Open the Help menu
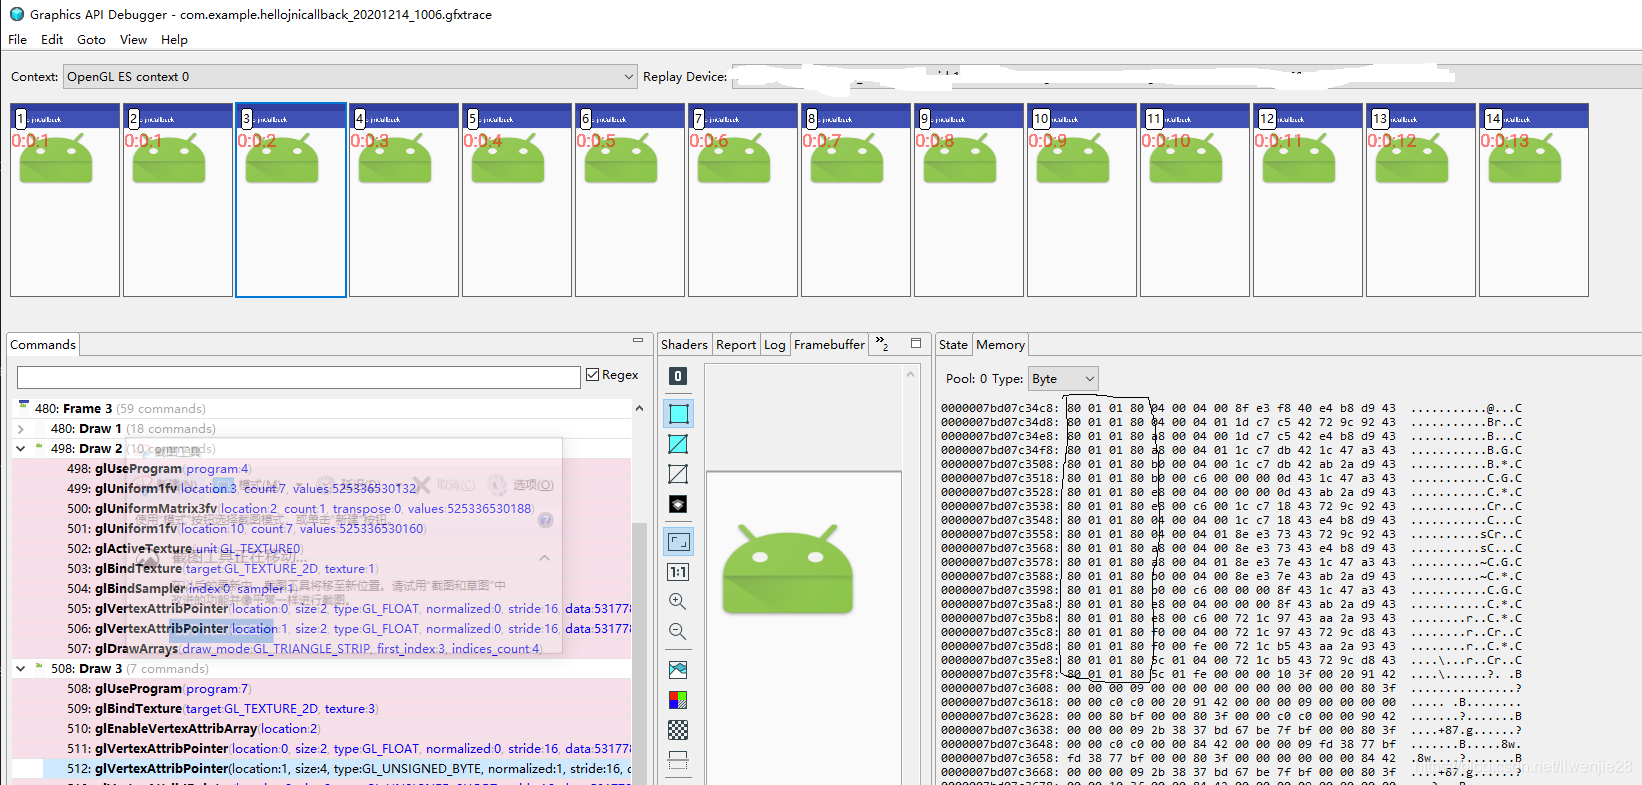 coord(174,40)
